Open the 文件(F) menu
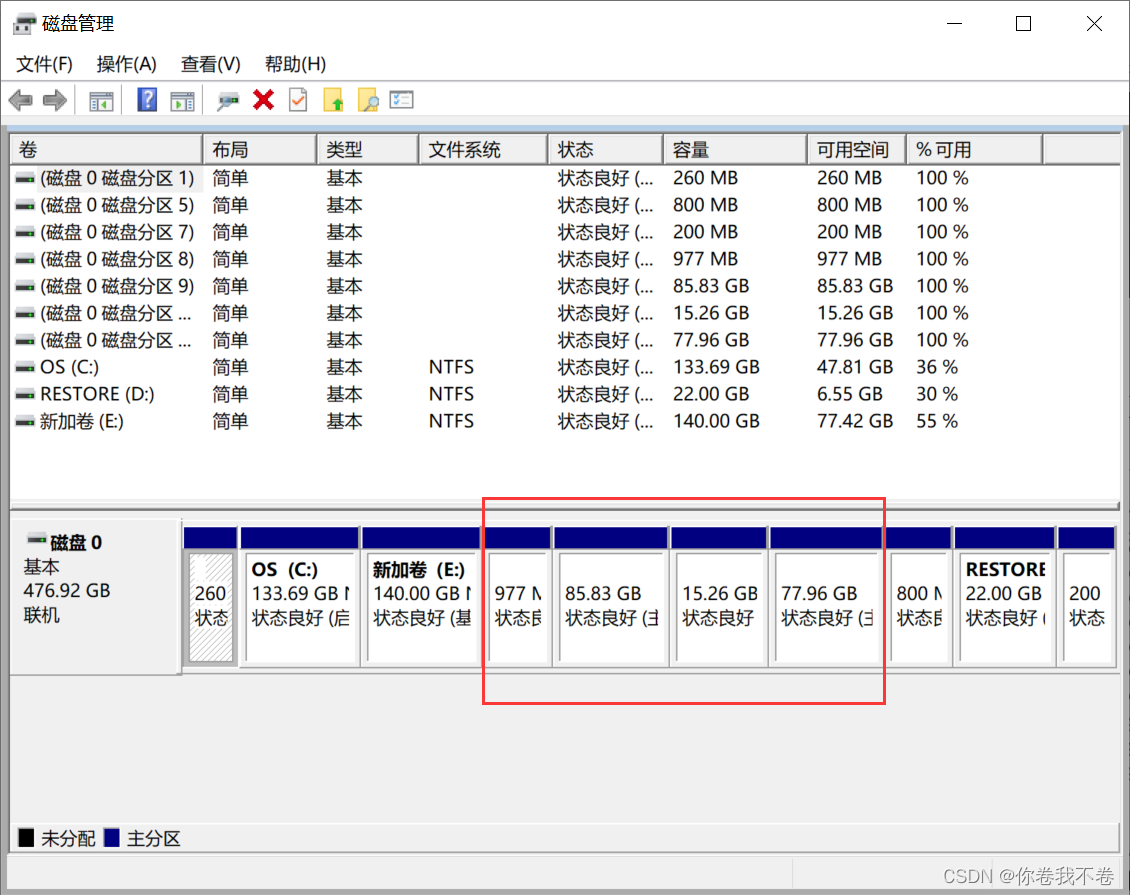This screenshot has width=1130, height=895. coord(44,64)
